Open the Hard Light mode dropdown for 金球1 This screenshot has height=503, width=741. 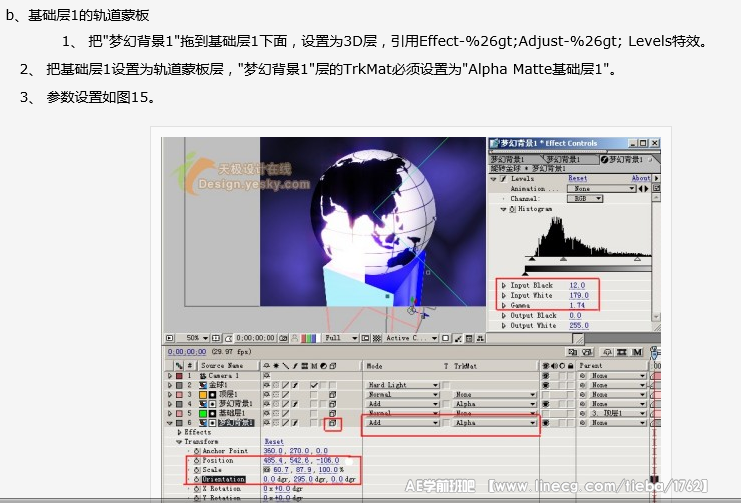(x=403, y=385)
